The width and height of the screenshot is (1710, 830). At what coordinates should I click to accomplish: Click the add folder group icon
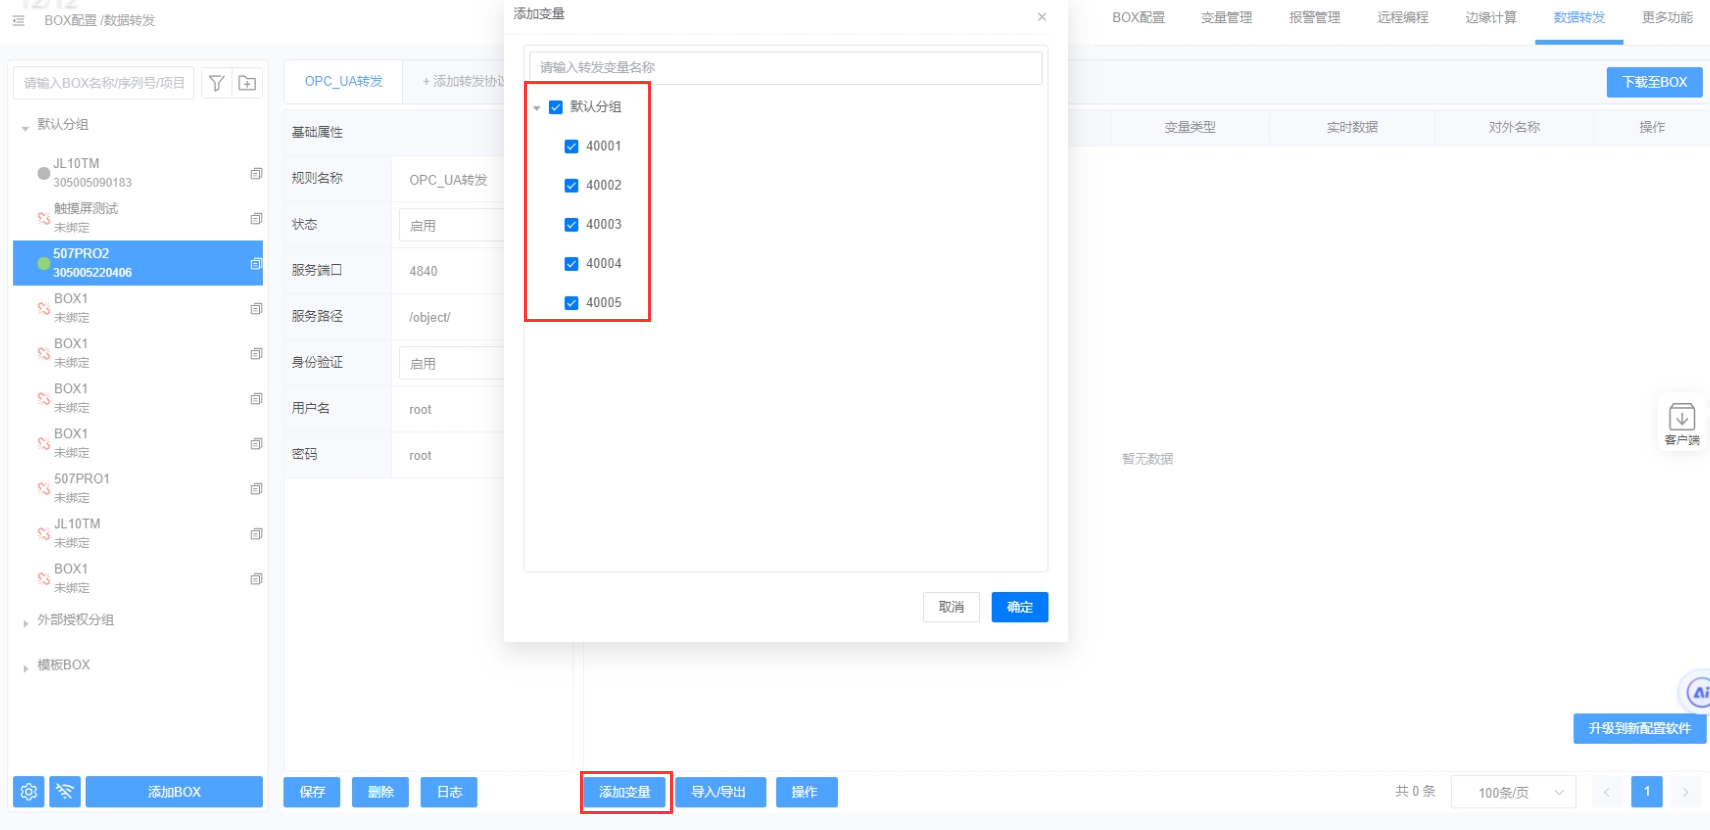247,83
